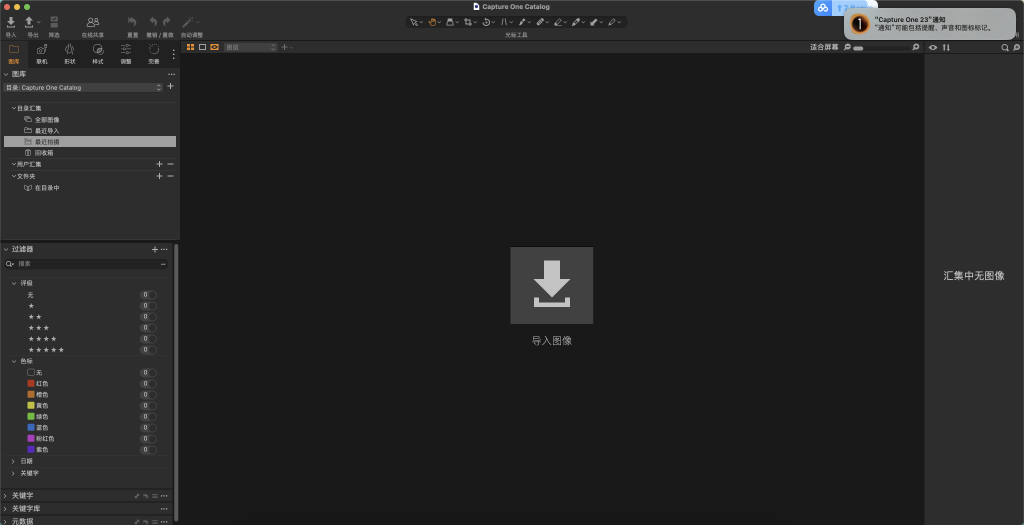Select the orange hand pan tool
Screen dimensions: 1024x525
pos(432,22)
